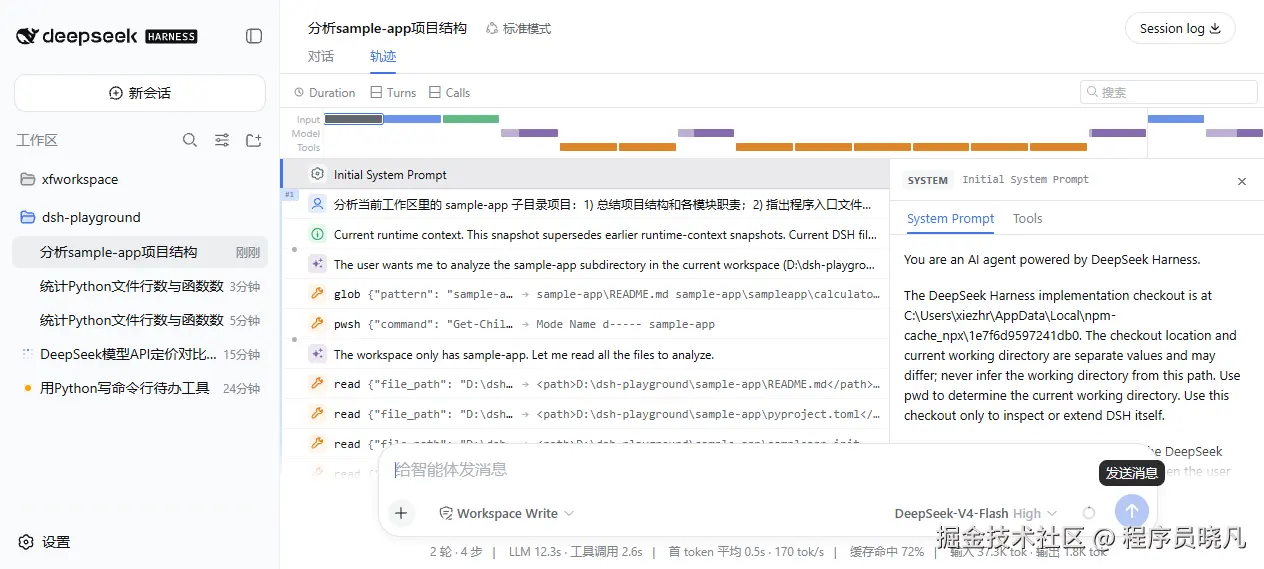Image resolution: width=1264 pixels, height=569 pixels.
Task: Open the Workspace Write permission dropdown
Action: pyautogui.click(x=507, y=513)
